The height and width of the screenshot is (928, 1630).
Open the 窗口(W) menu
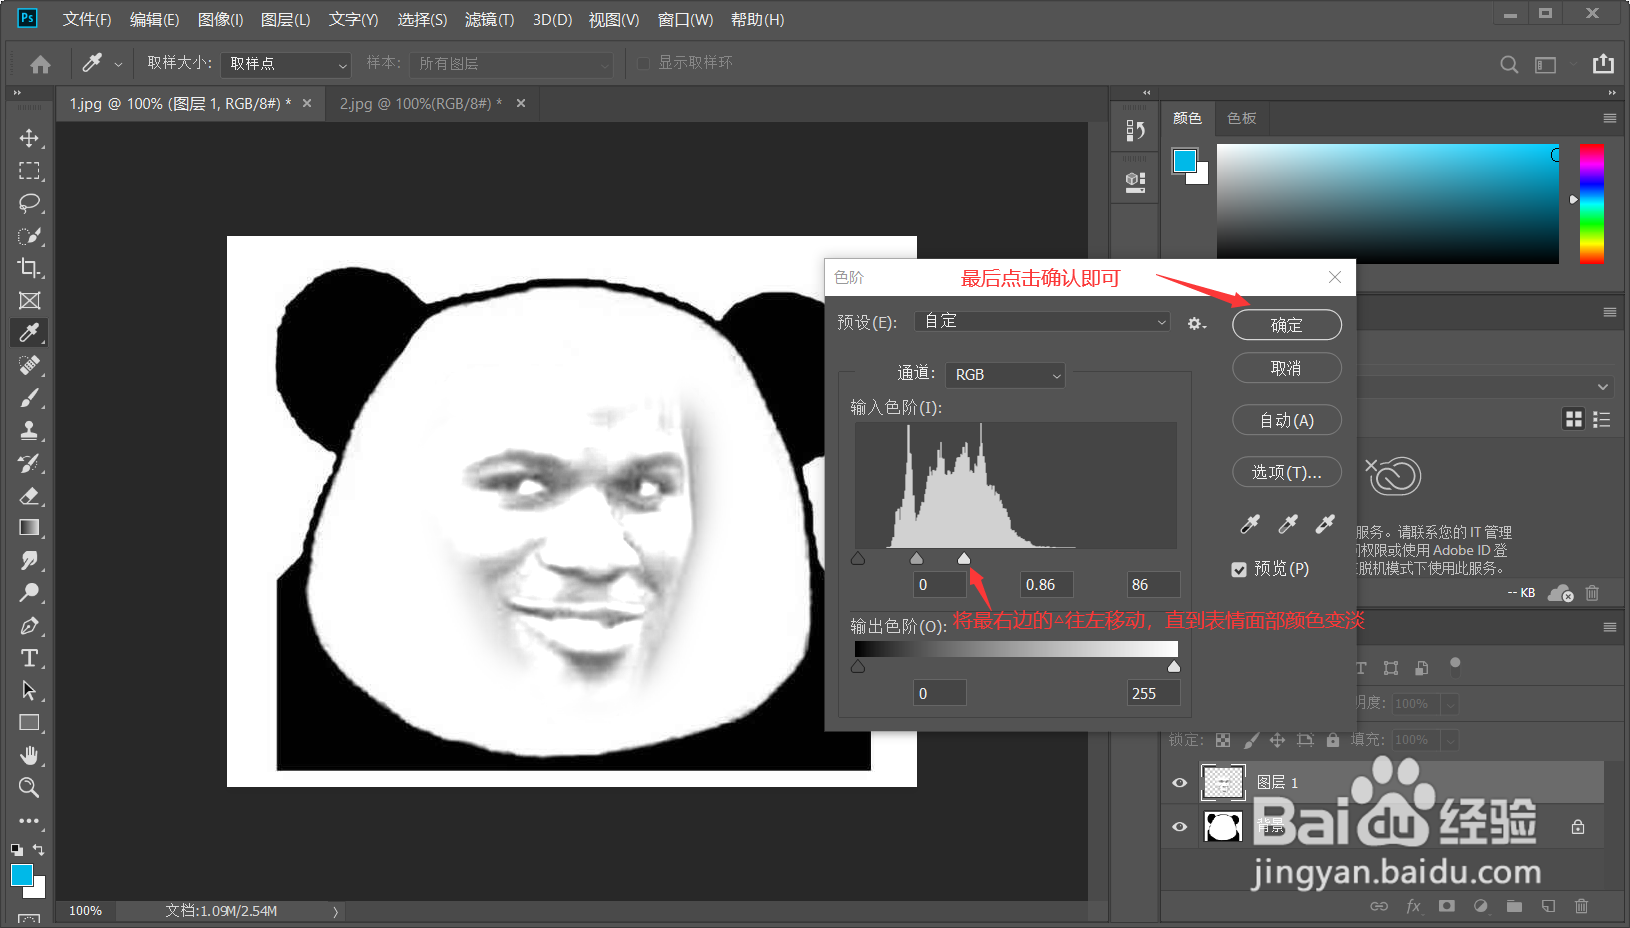(685, 20)
